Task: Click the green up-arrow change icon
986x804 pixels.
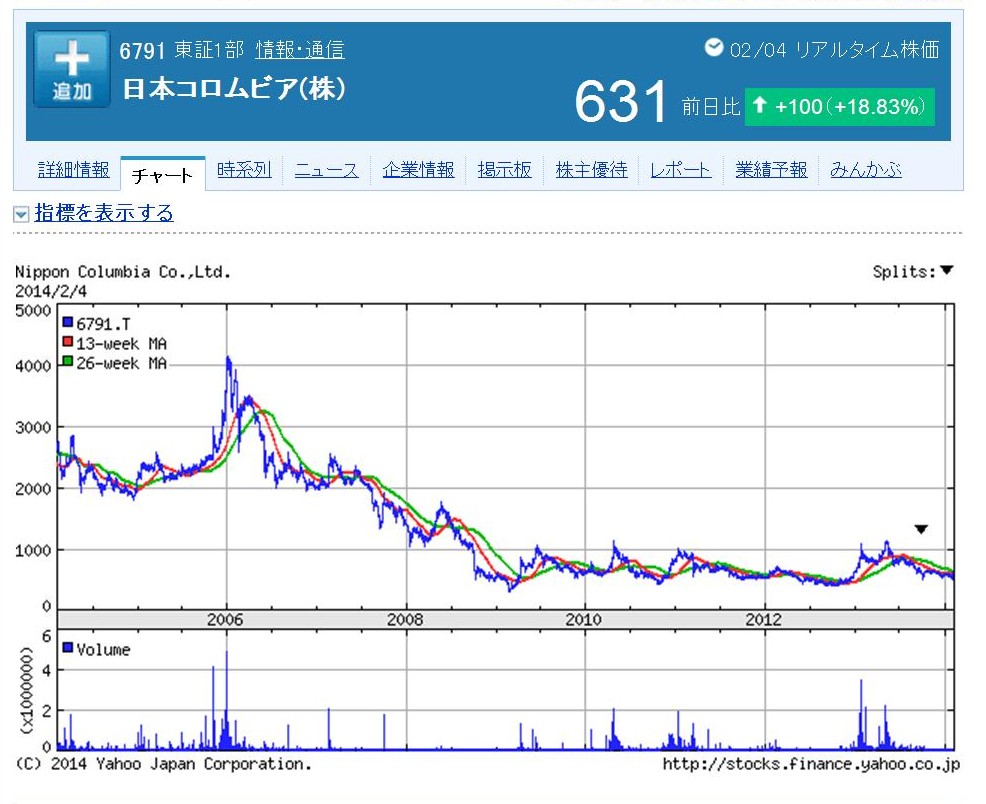Action: click(759, 105)
